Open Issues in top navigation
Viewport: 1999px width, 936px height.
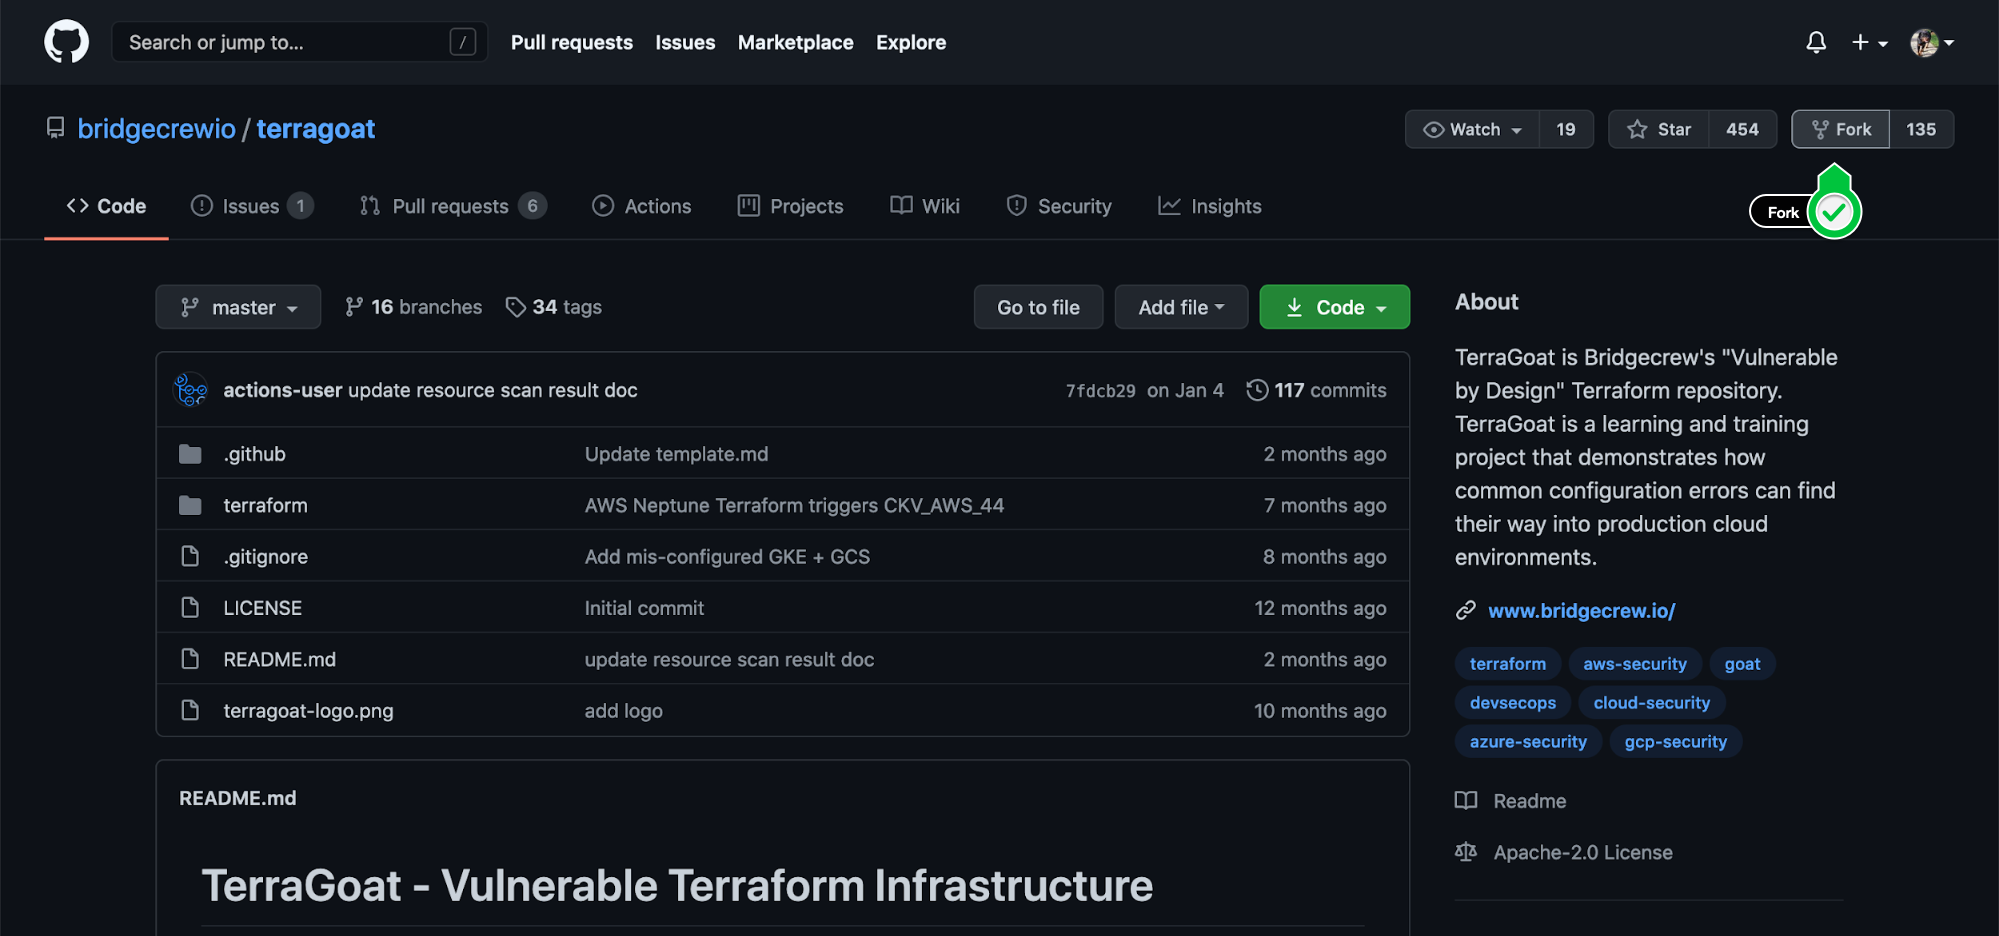[x=685, y=42]
